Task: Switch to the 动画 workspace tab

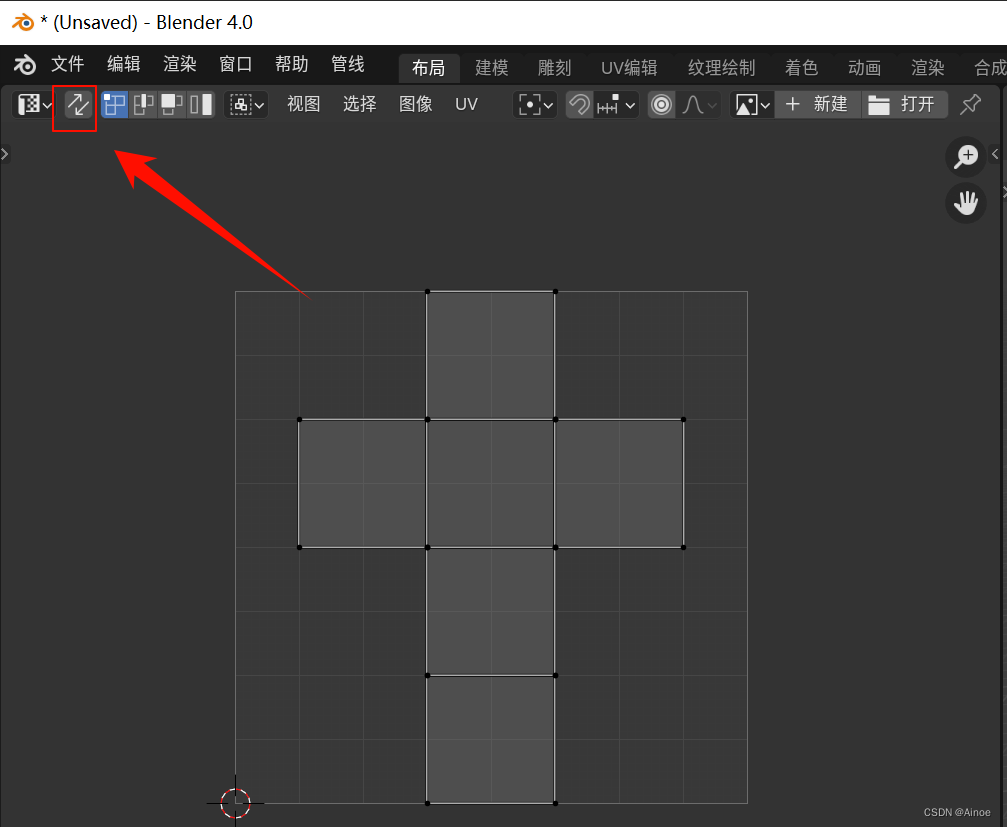Action: [864, 67]
